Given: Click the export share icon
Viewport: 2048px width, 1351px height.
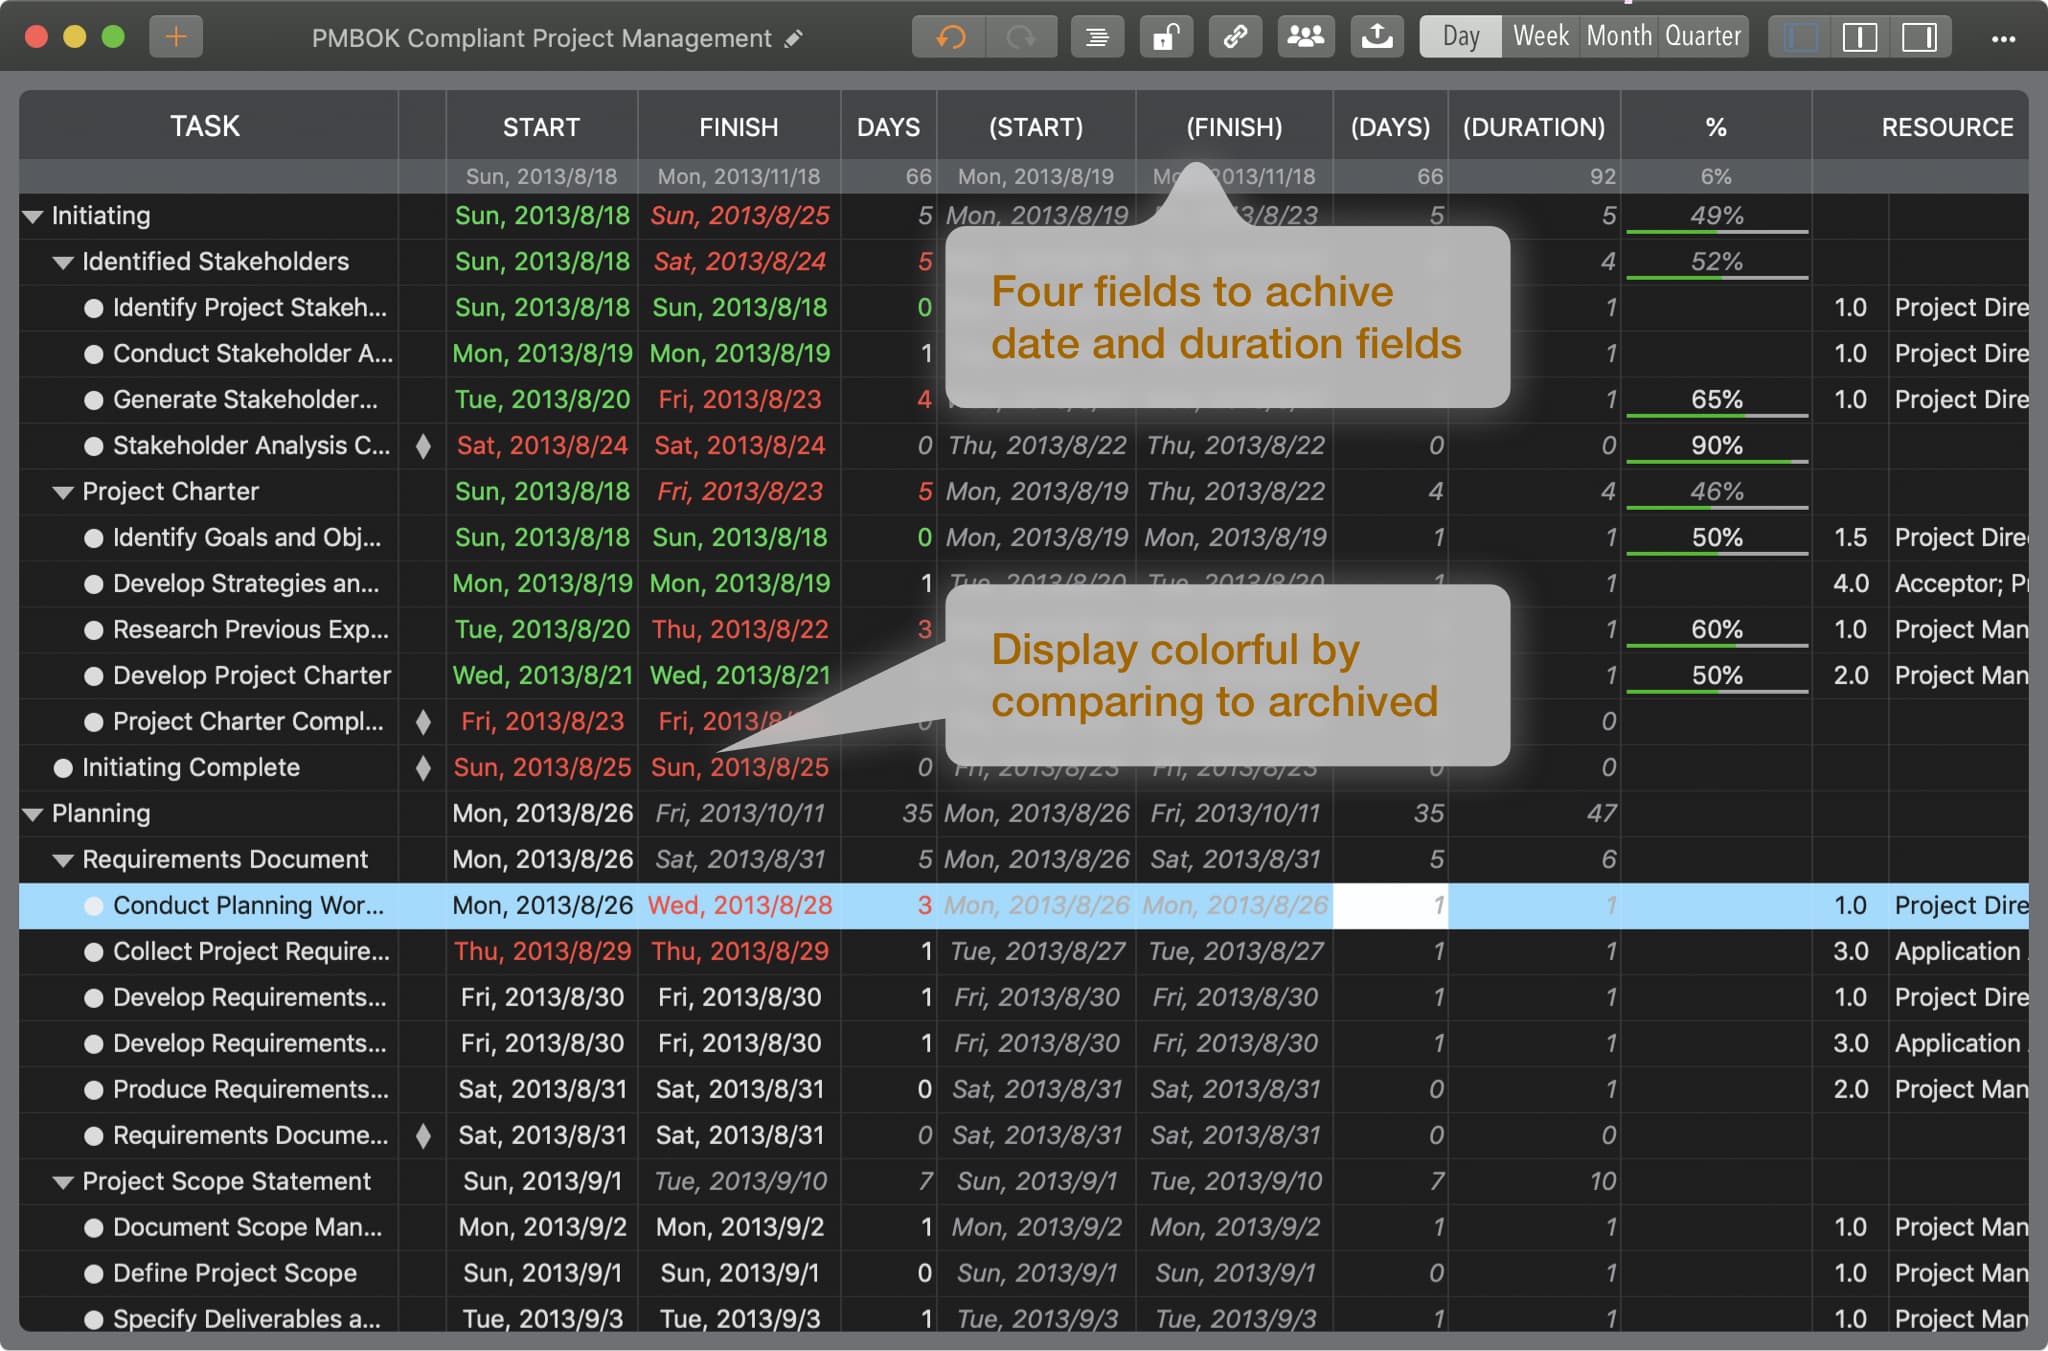Looking at the screenshot, I should pos(1377,37).
